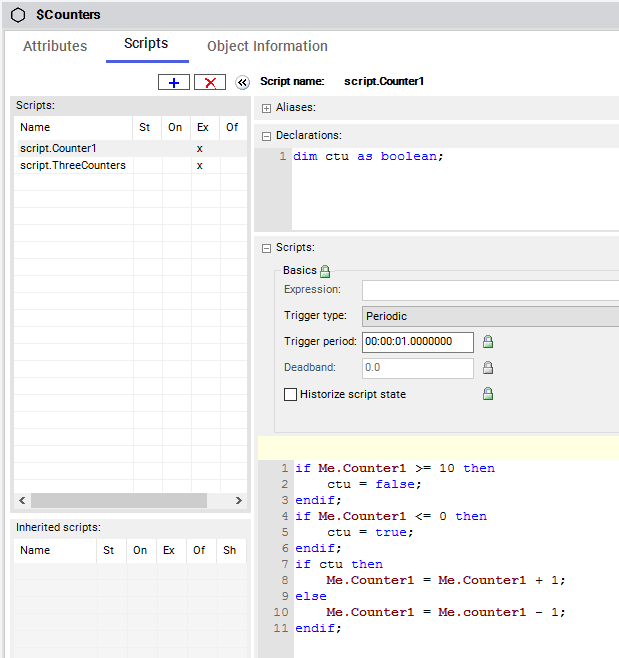Expand the Aliases section
The width and height of the screenshot is (619, 658).
click(x=267, y=108)
